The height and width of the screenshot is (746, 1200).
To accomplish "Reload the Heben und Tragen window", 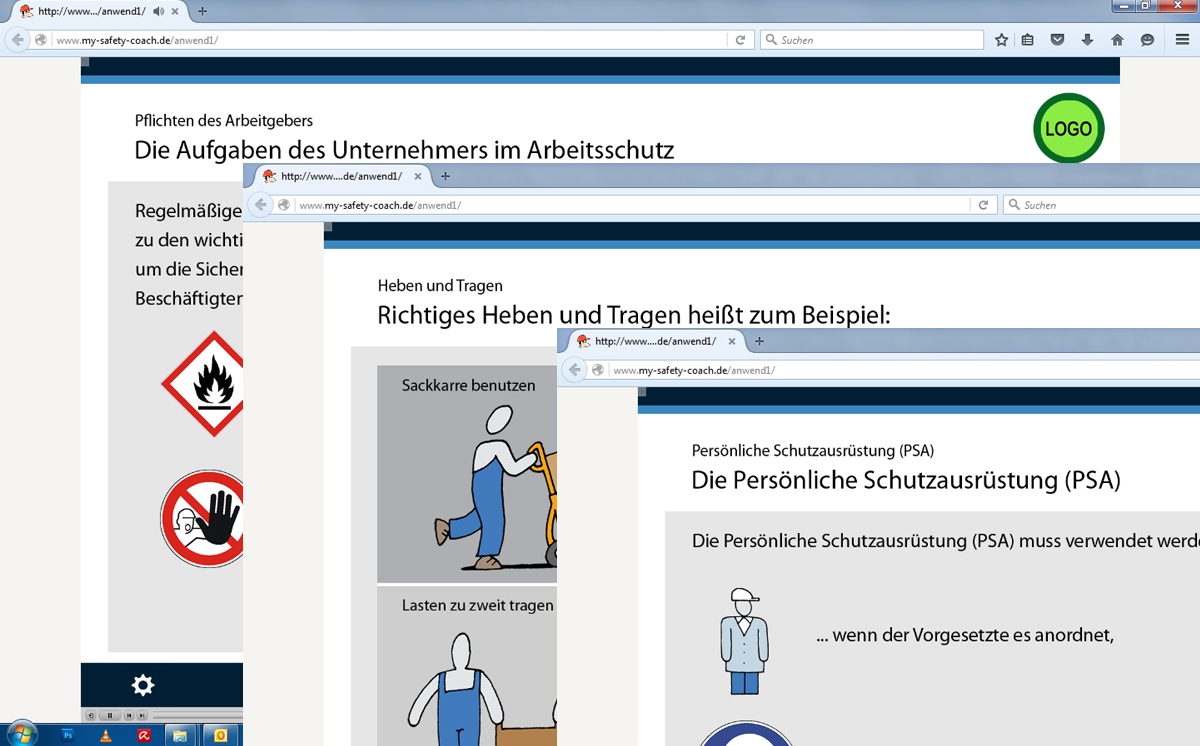I will tap(983, 205).
